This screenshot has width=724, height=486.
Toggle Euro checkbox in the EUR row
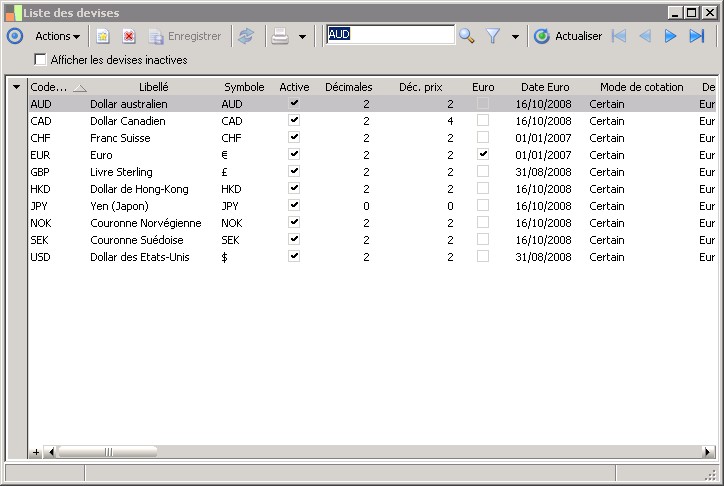pos(483,154)
